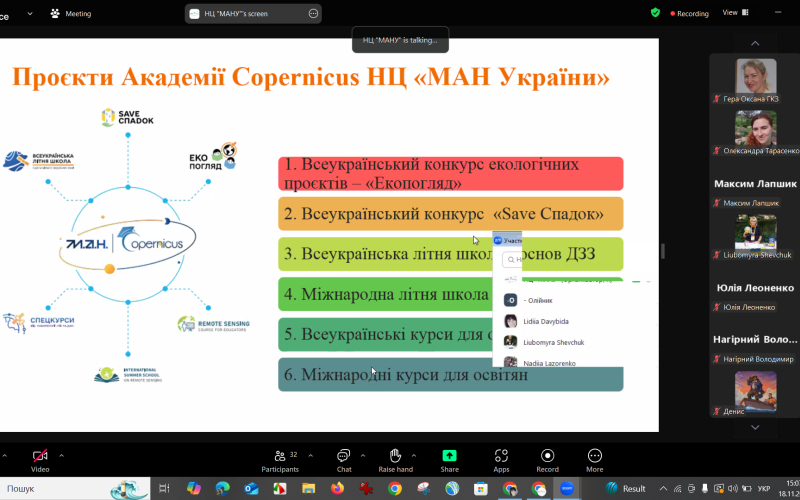This screenshot has width=800, height=500.
Task: Open the Participants panel
Action: pos(280,460)
